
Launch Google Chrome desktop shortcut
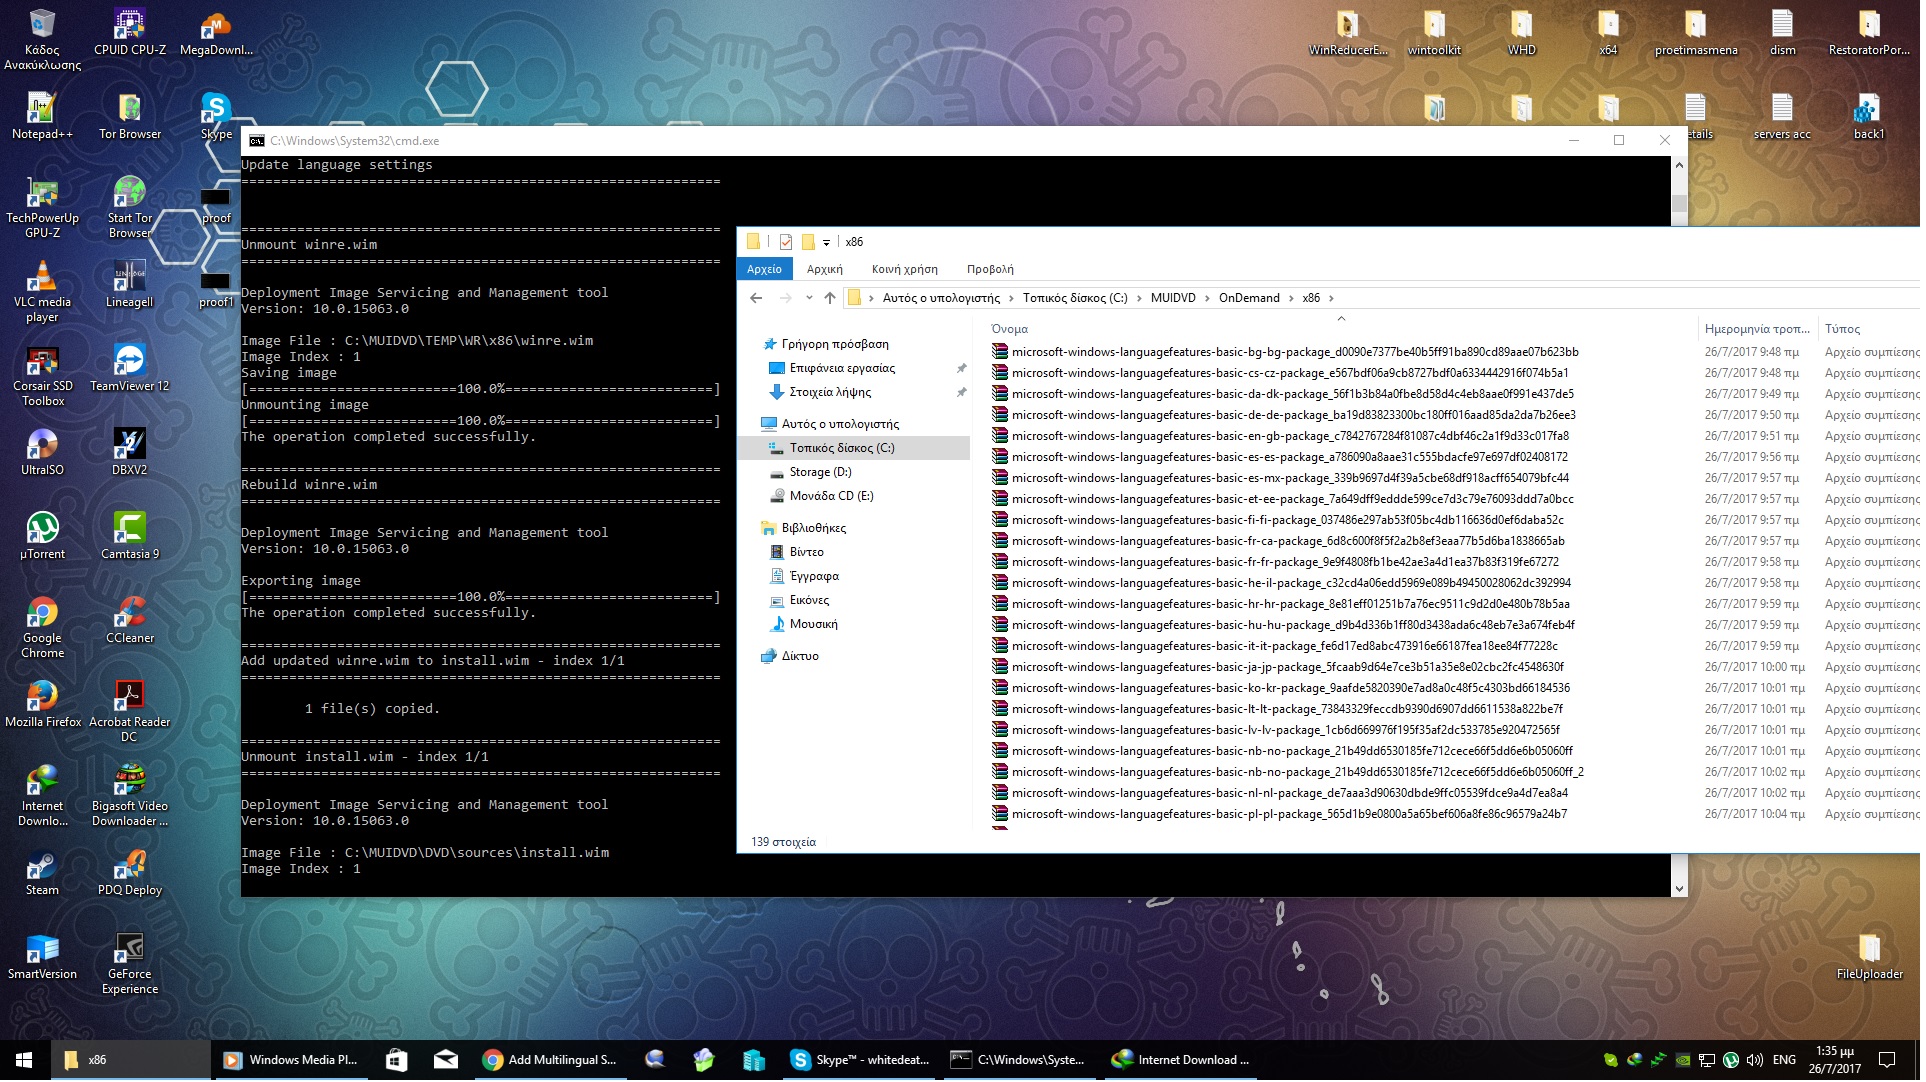click(x=42, y=628)
